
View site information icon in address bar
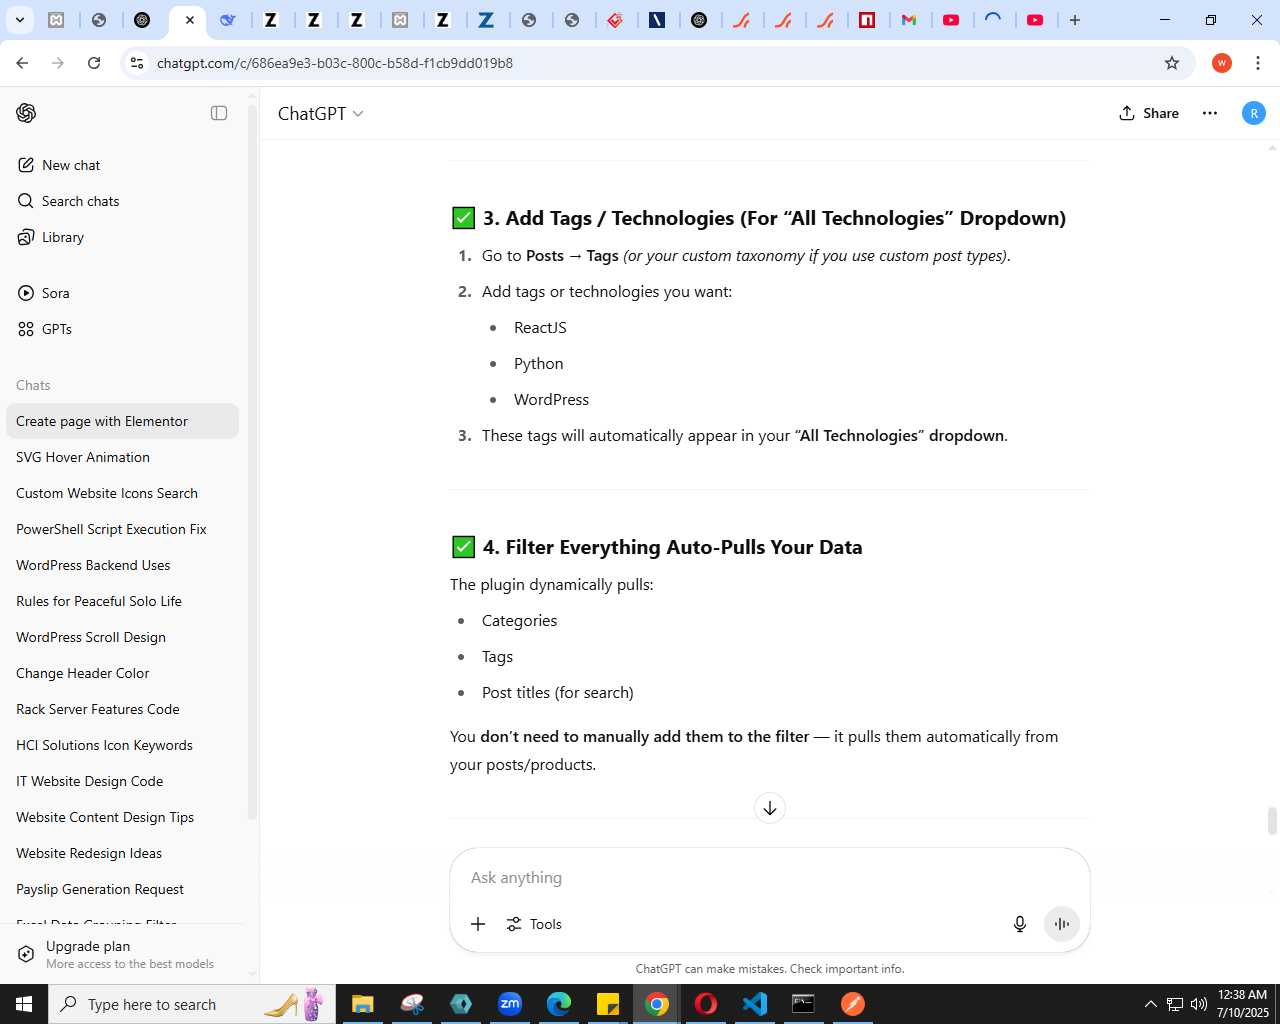(137, 63)
